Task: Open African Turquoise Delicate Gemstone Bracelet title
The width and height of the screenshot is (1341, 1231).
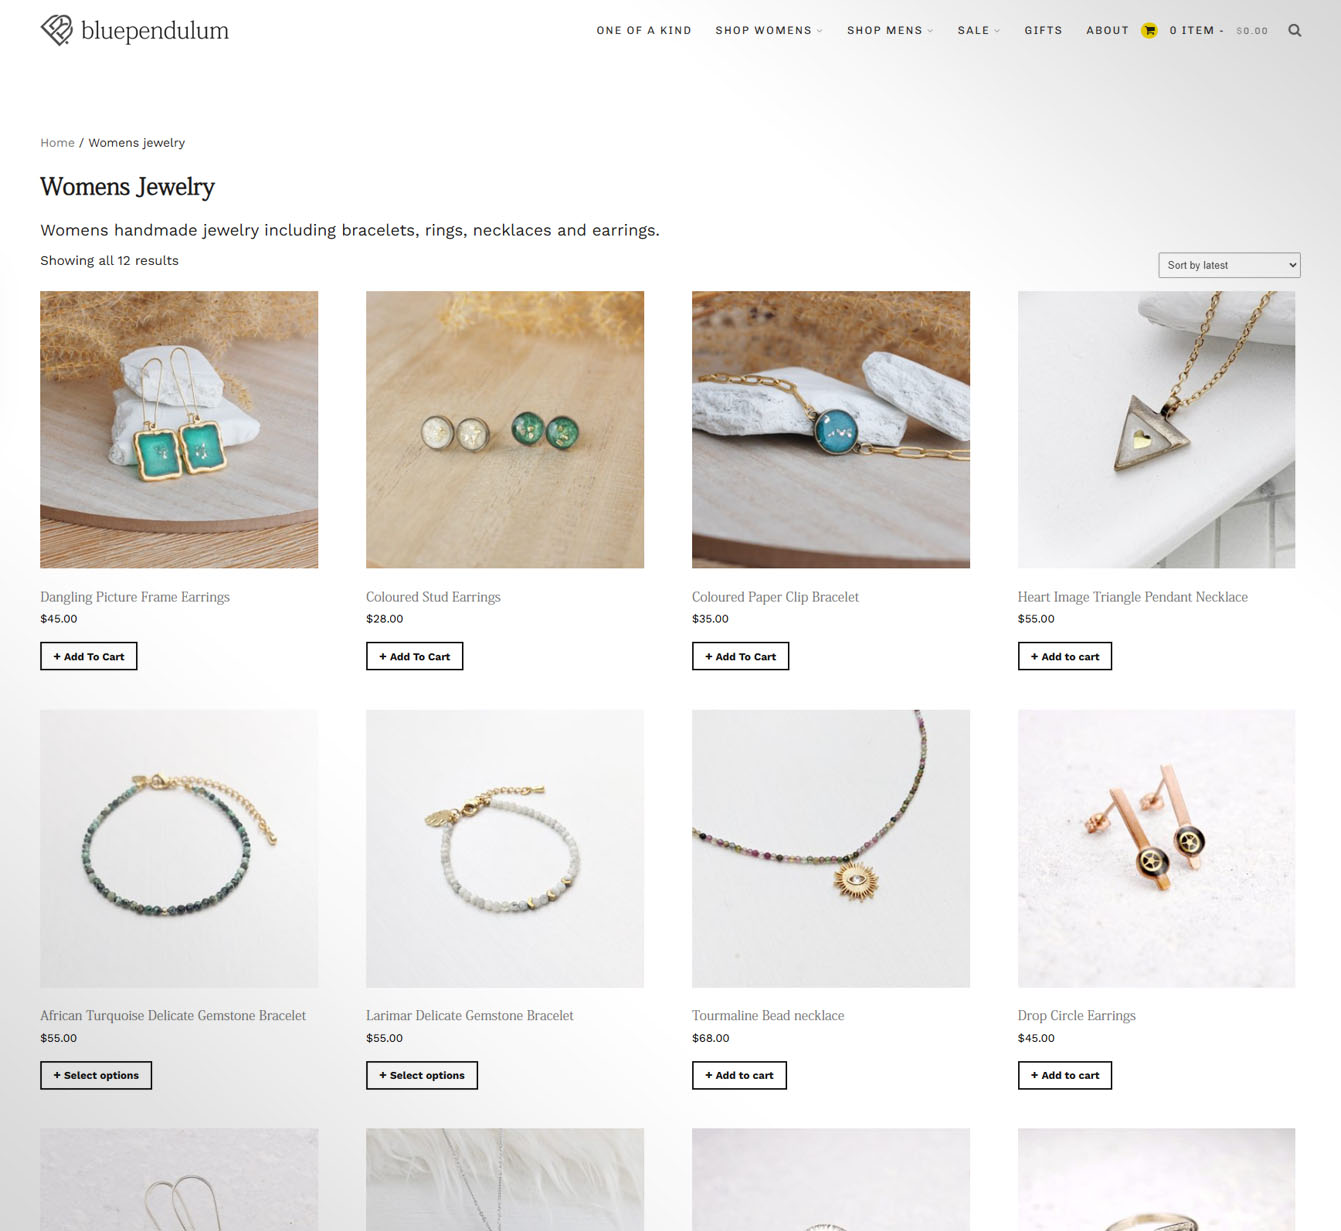Action: (173, 1016)
